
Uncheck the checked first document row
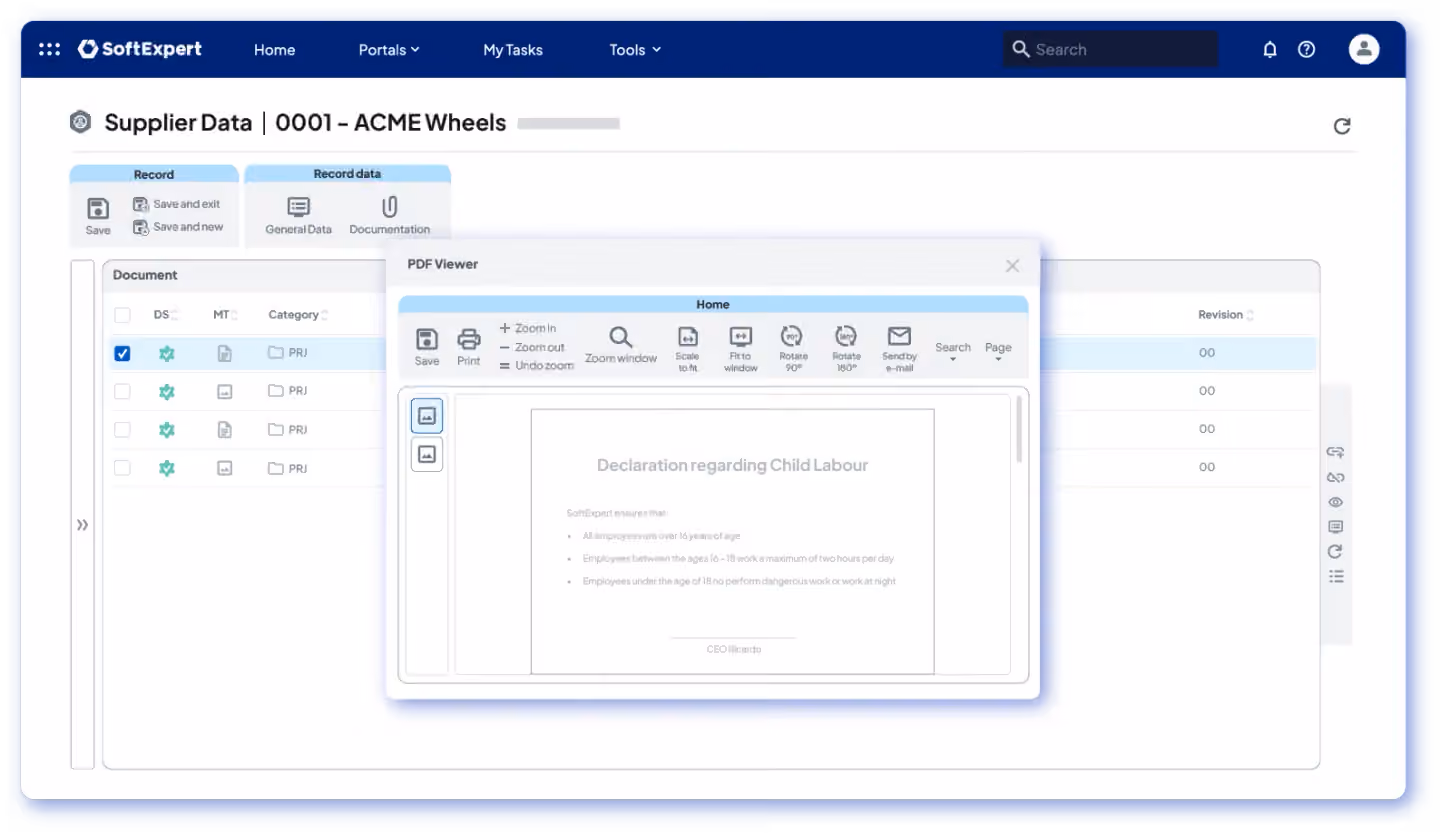tap(122, 353)
